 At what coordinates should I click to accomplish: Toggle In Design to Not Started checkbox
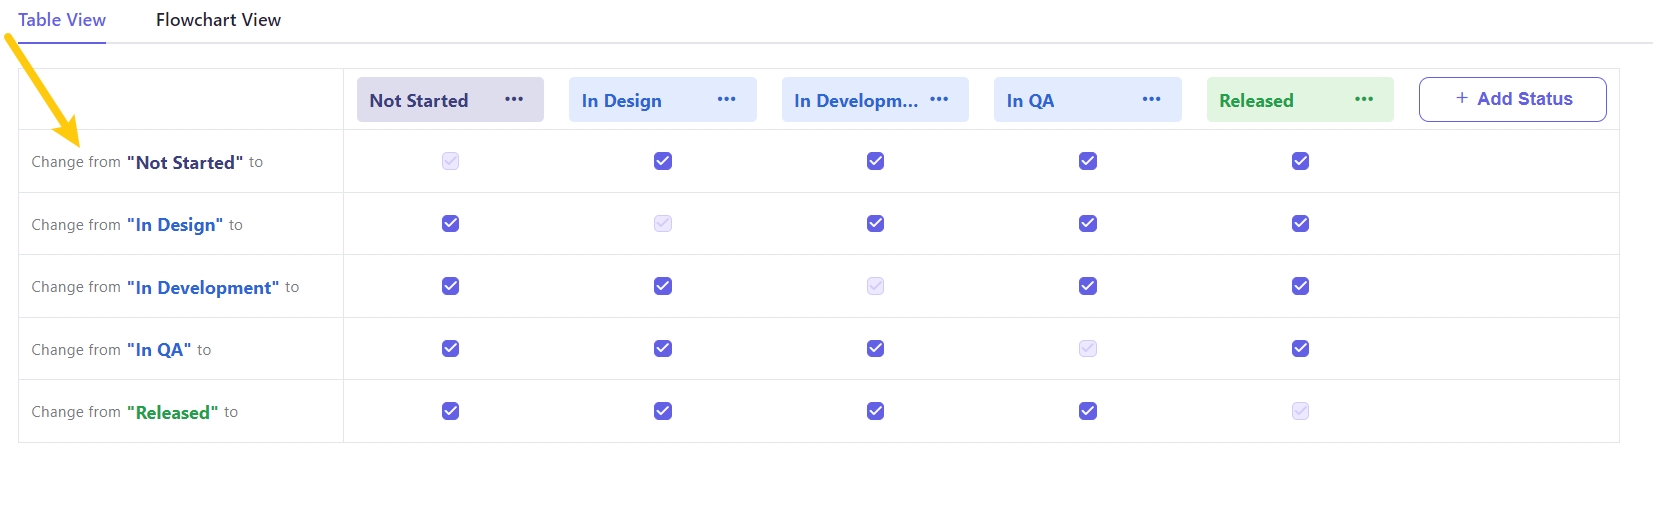[x=451, y=224]
